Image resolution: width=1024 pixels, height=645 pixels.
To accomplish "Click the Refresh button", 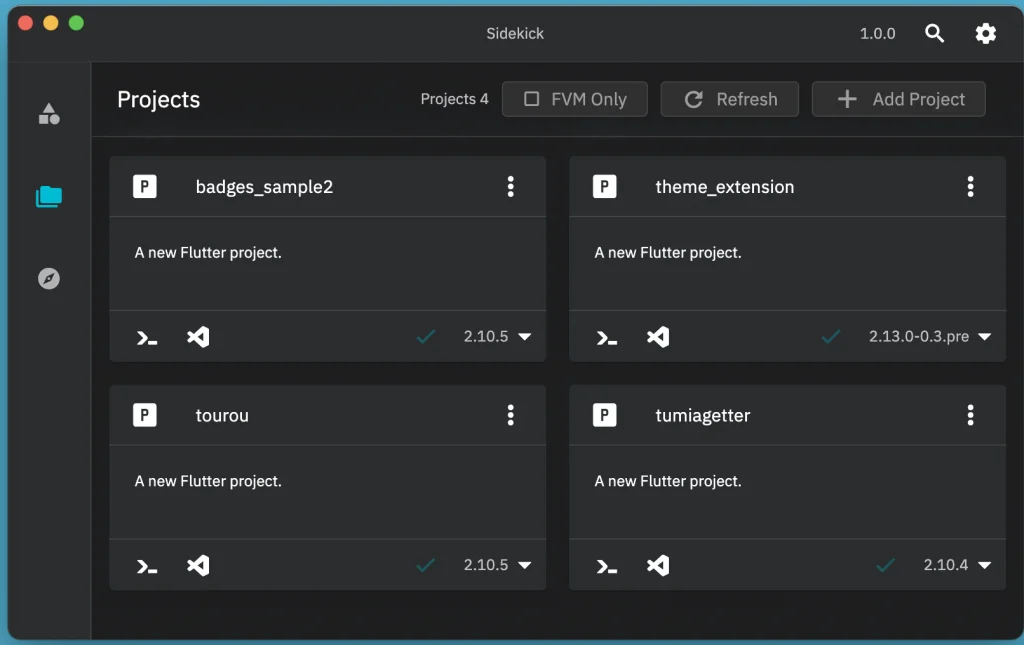I will click(730, 99).
